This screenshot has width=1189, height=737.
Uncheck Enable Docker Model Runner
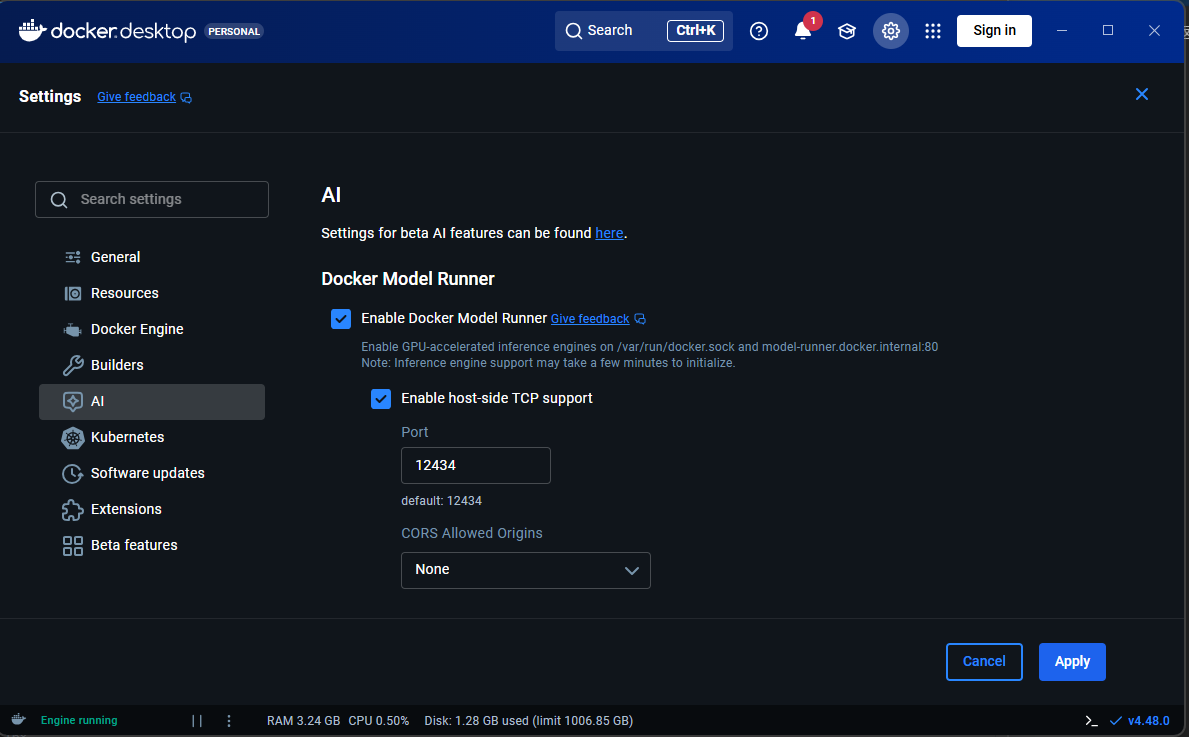pyautogui.click(x=341, y=319)
